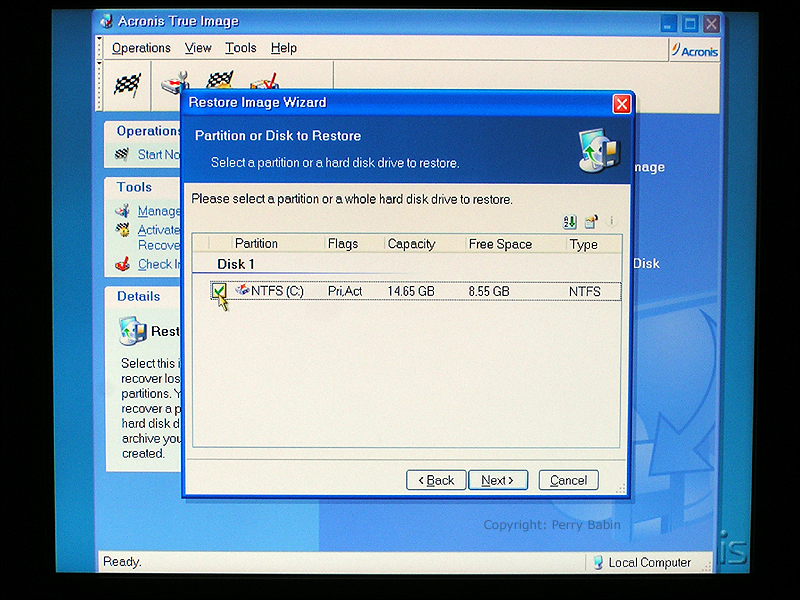
Task: Click the first checkered flag toolbar icon
Action: coord(127,85)
